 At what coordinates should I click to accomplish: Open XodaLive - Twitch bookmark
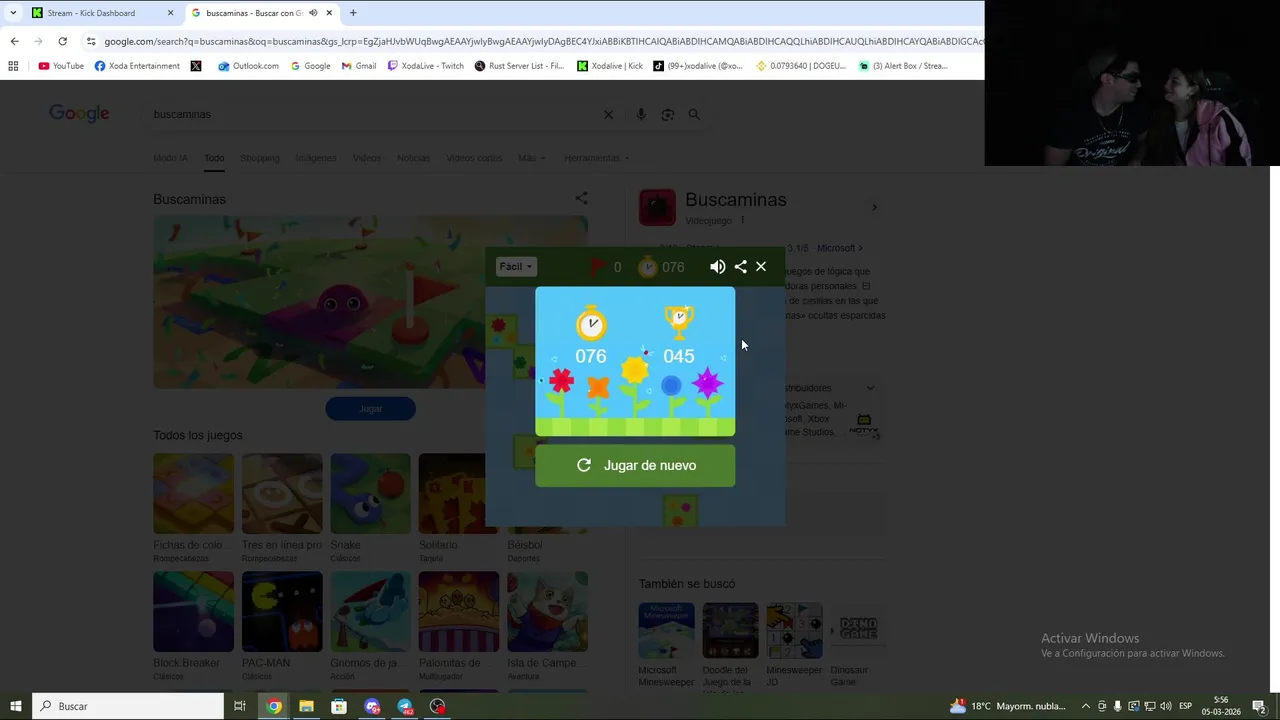click(x=426, y=66)
